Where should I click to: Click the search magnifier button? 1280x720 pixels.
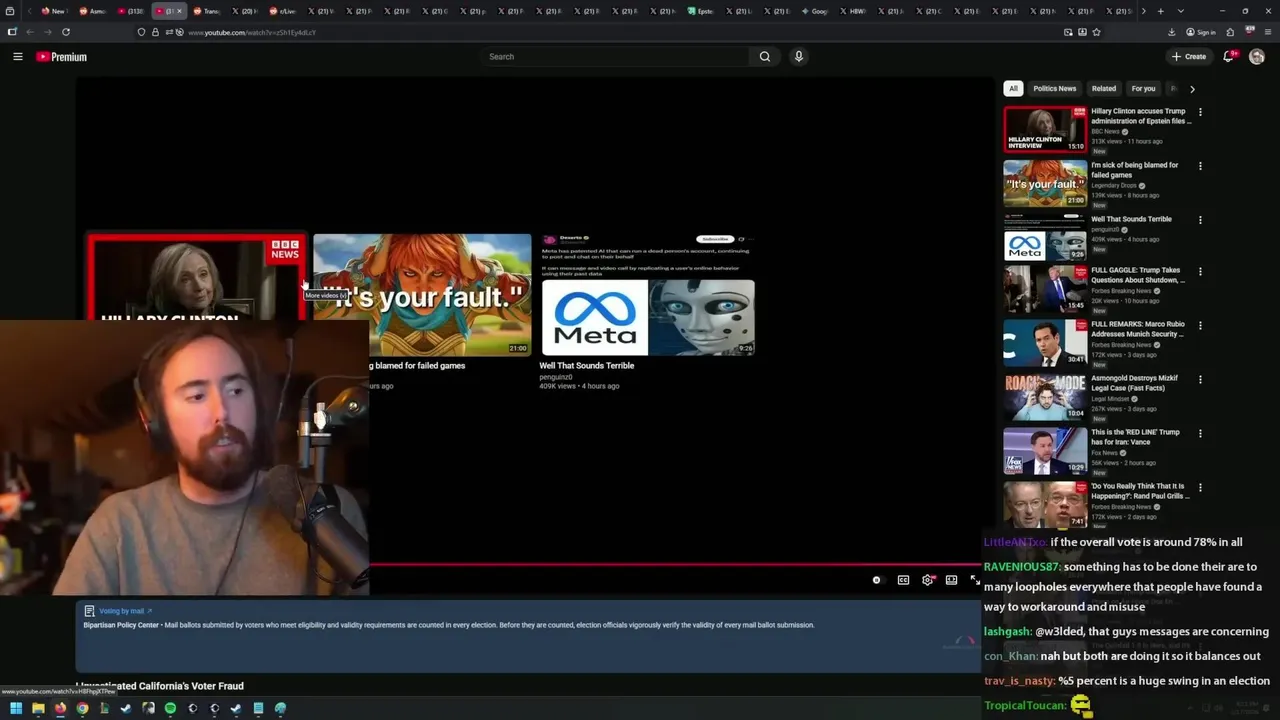pyautogui.click(x=765, y=57)
